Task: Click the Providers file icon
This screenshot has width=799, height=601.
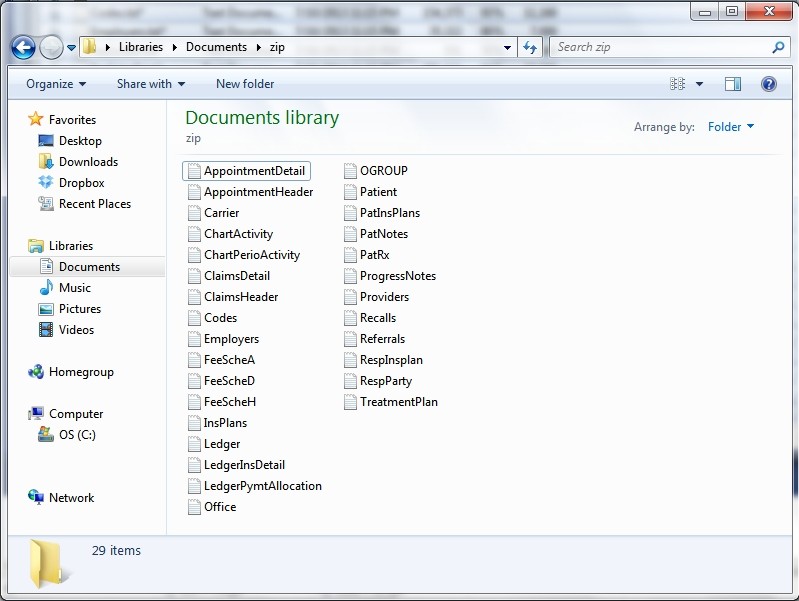Action: tap(350, 297)
